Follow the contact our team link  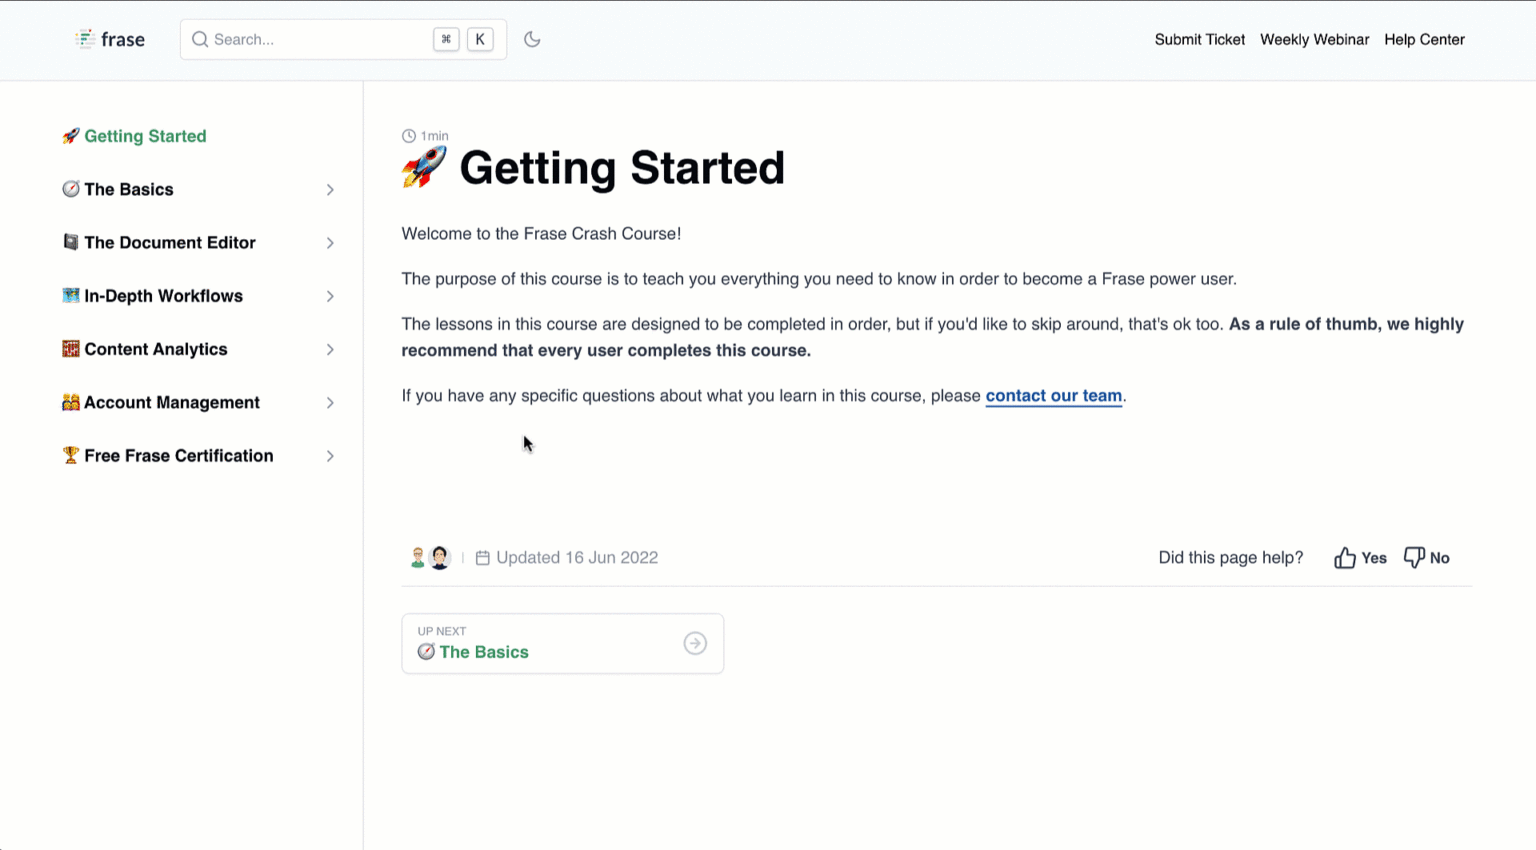[x=1053, y=396]
